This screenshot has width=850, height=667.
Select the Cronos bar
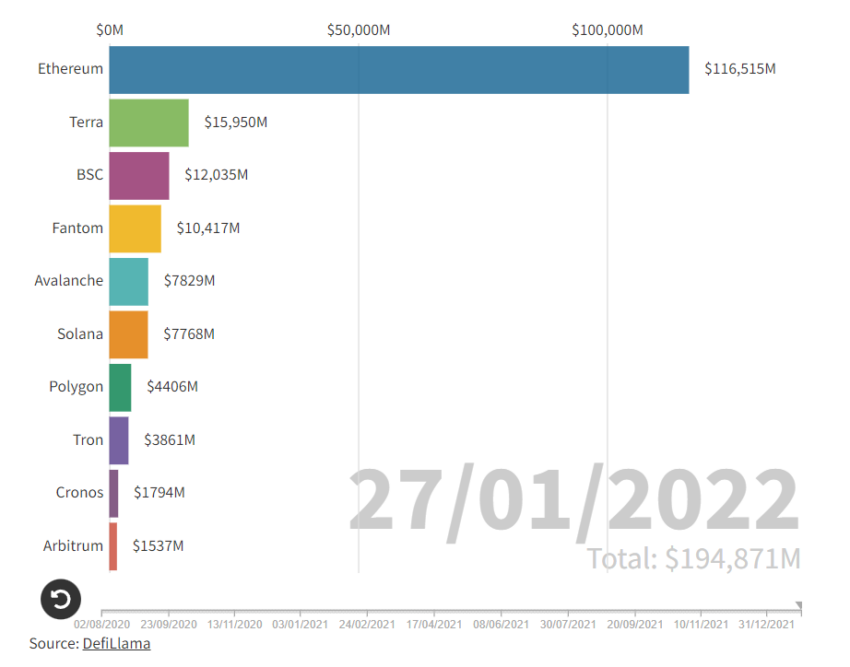pyautogui.click(x=114, y=493)
